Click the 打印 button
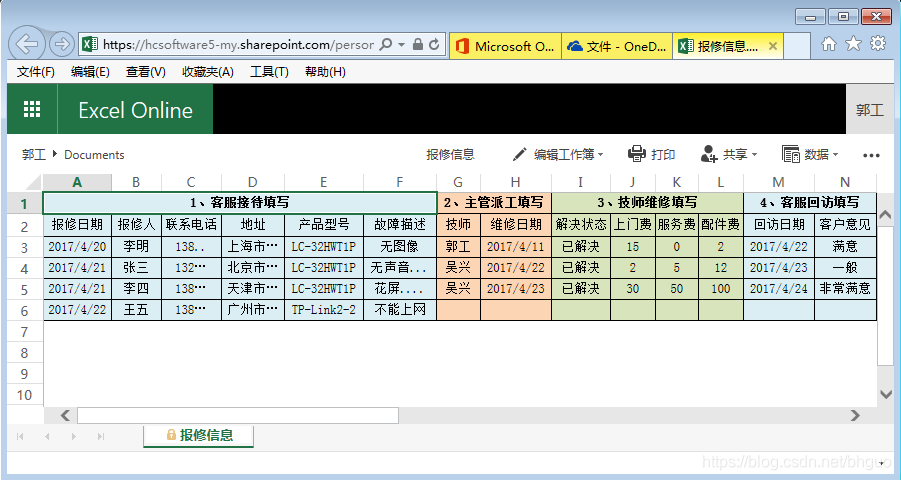 [652, 154]
